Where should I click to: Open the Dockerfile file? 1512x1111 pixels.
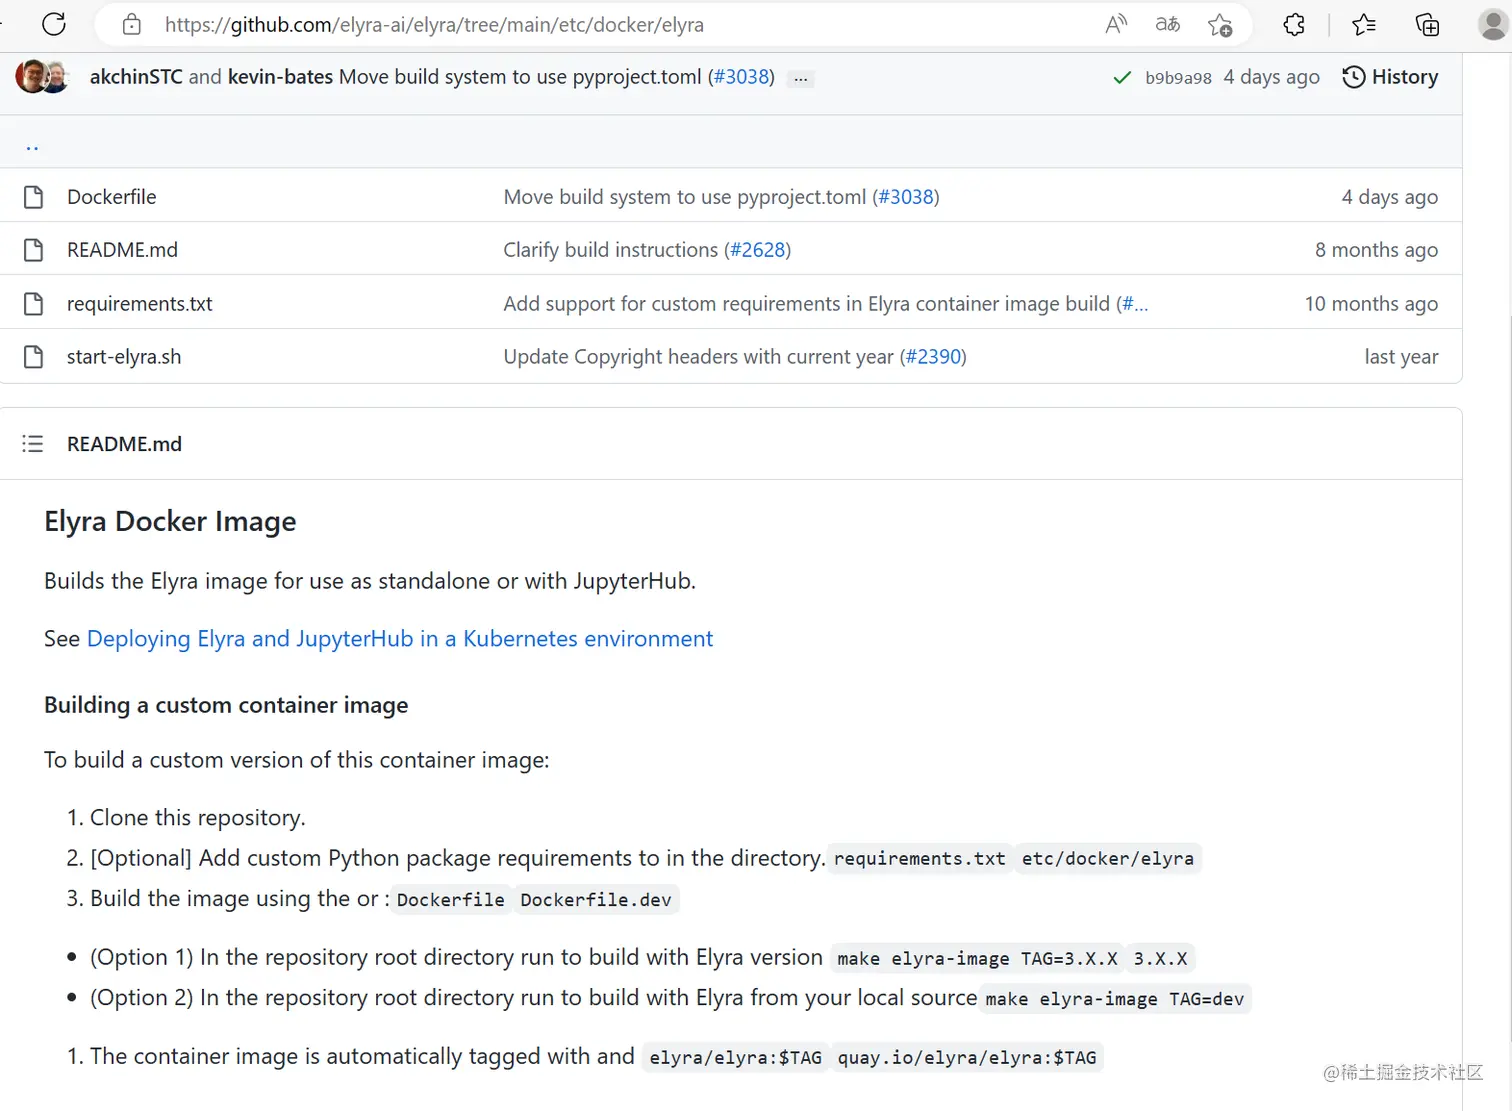point(111,197)
